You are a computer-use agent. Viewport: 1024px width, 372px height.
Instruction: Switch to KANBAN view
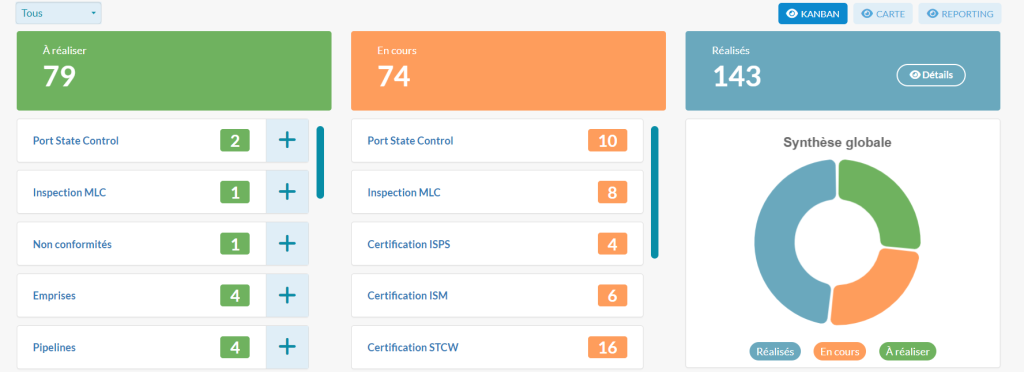[812, 14]
